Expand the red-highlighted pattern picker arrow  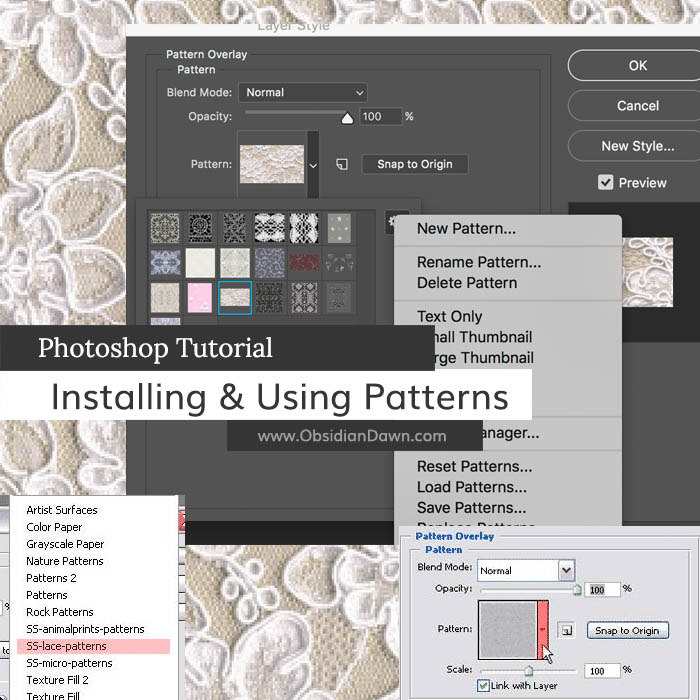coord(543,630)
